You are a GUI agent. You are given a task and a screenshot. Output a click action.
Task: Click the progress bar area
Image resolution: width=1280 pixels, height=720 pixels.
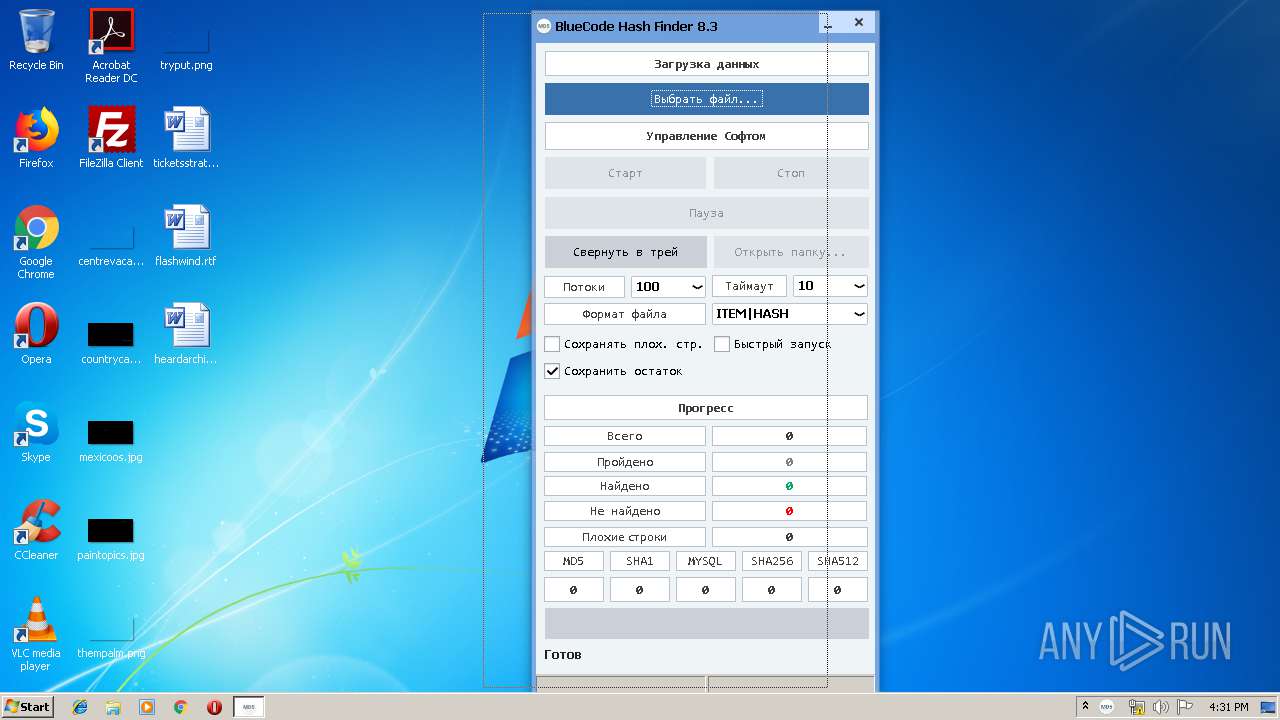point(707,623)
